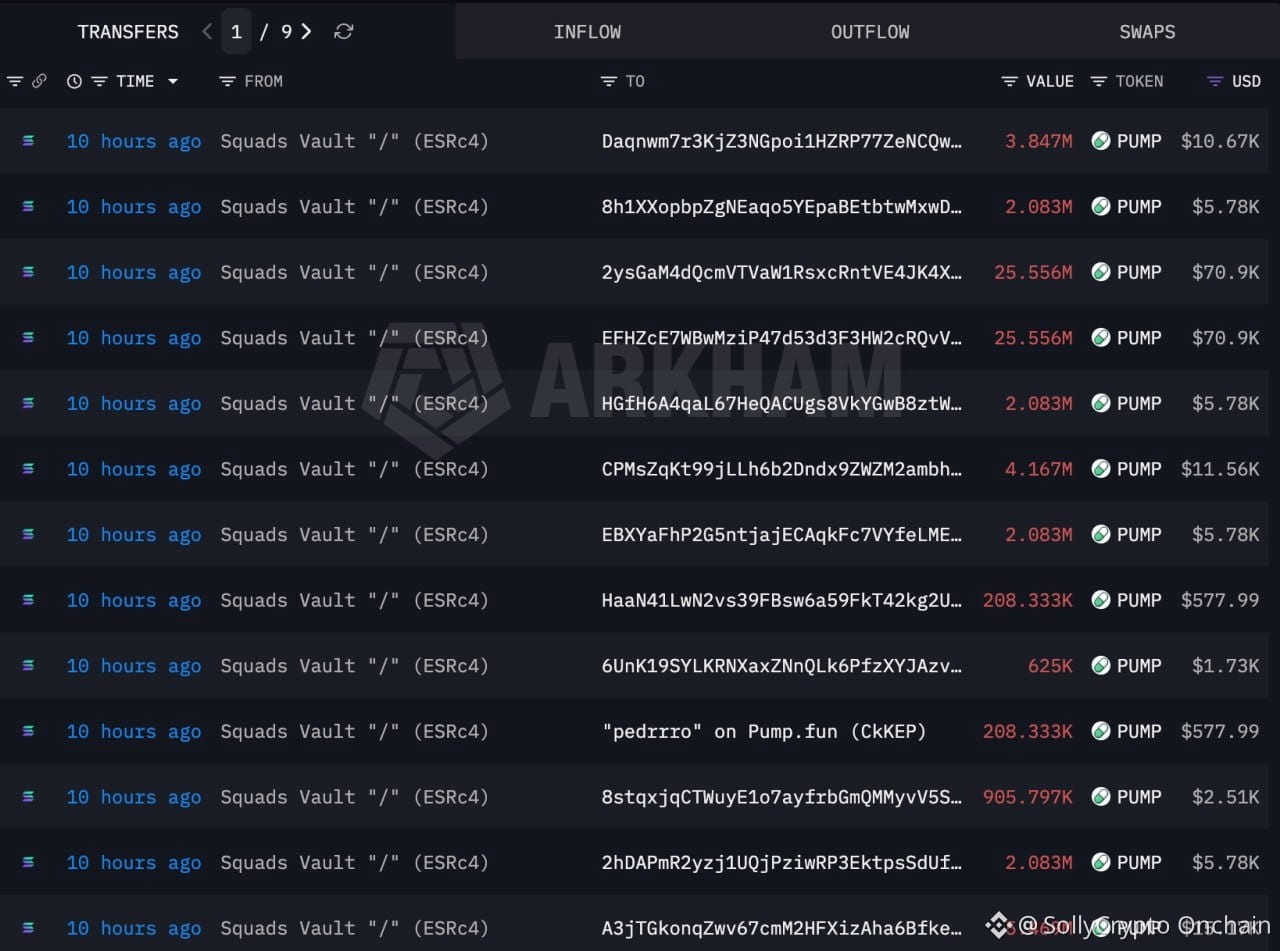The height and width of the screenshot is (951, 1280).
Task: Click the 25.556M value in the 2ysGaM4dQ row
Action: pyautogui.click(x=1033, y=272)
